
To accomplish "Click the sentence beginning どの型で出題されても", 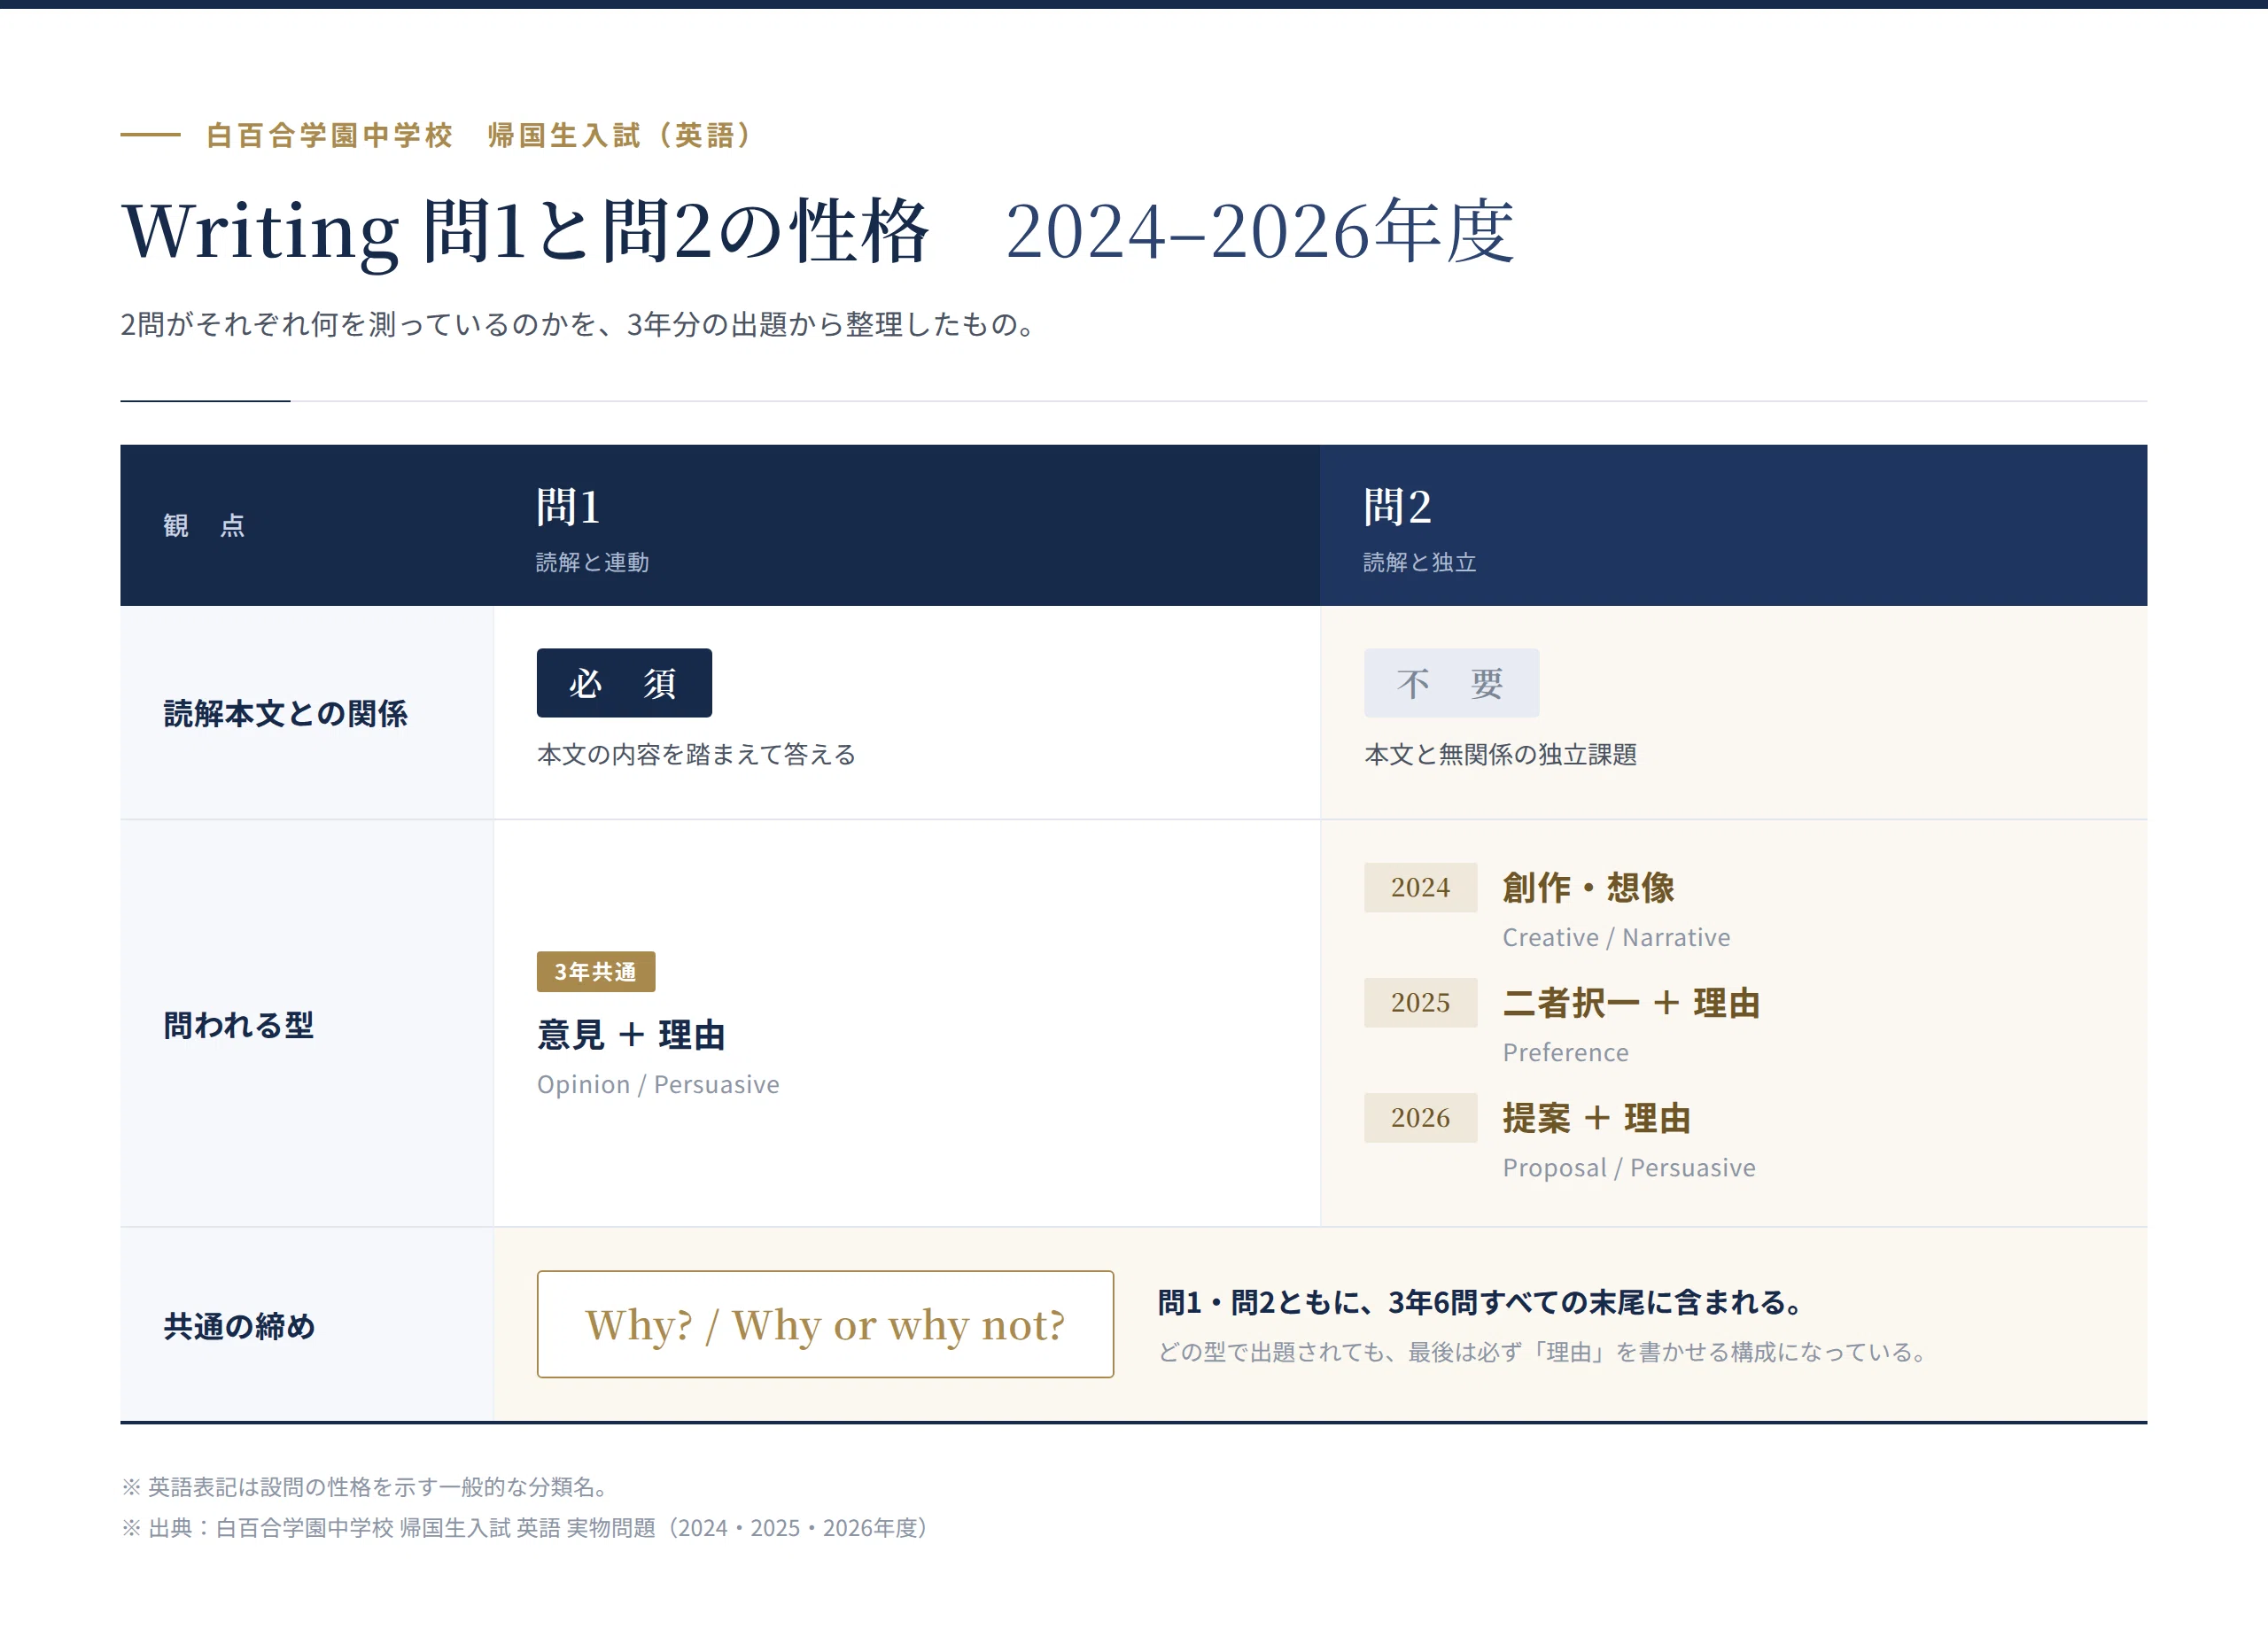I will 1542,1352.
